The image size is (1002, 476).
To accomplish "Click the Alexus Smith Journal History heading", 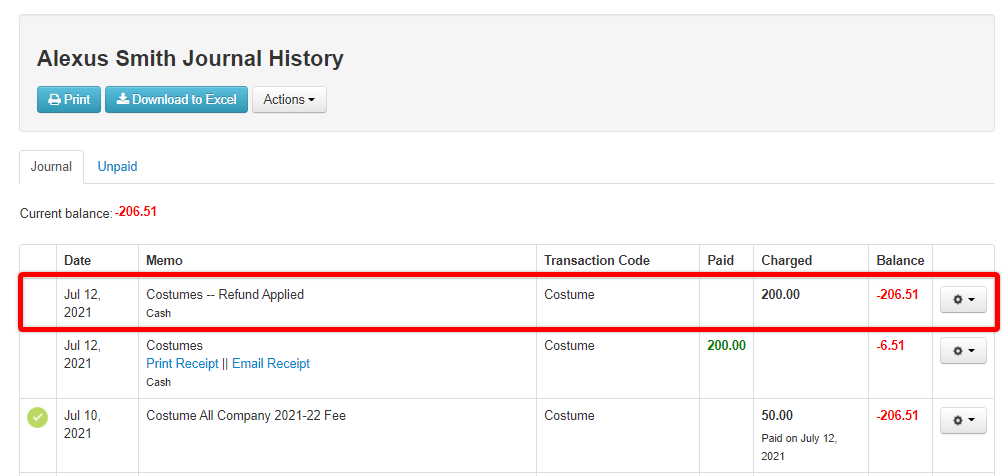I will coord(190,59).
